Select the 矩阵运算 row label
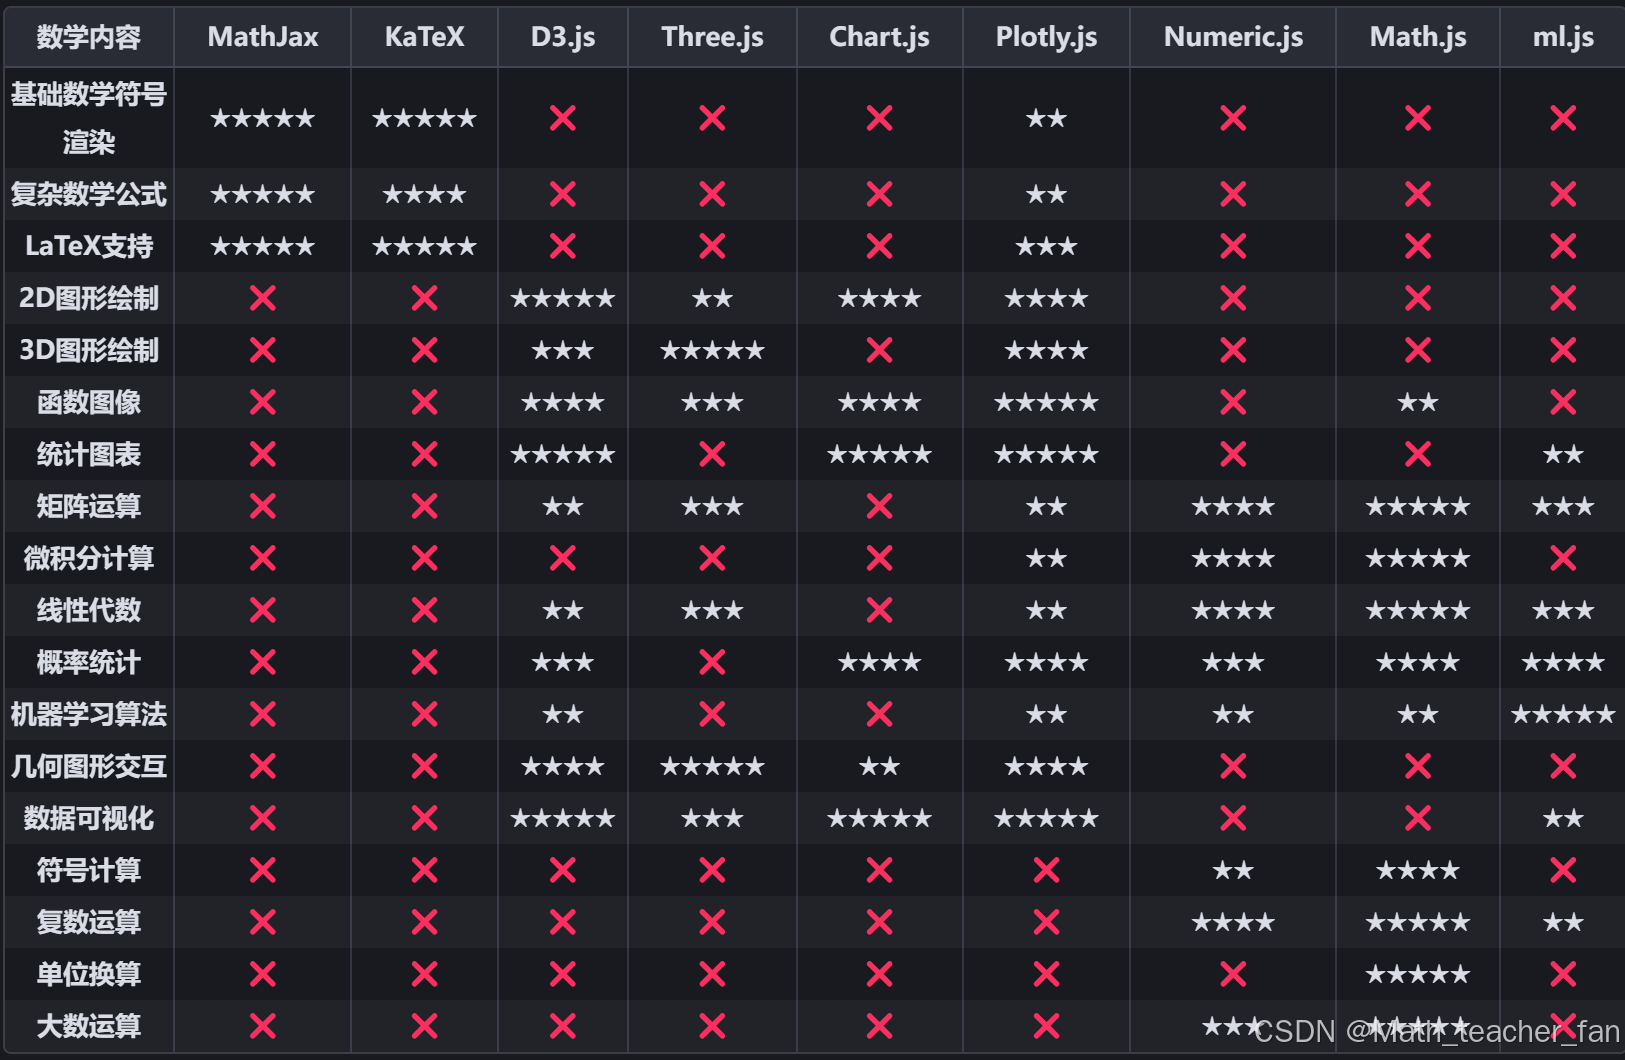This screenshot has height=1060, width=1625. [x=89, y=506]
